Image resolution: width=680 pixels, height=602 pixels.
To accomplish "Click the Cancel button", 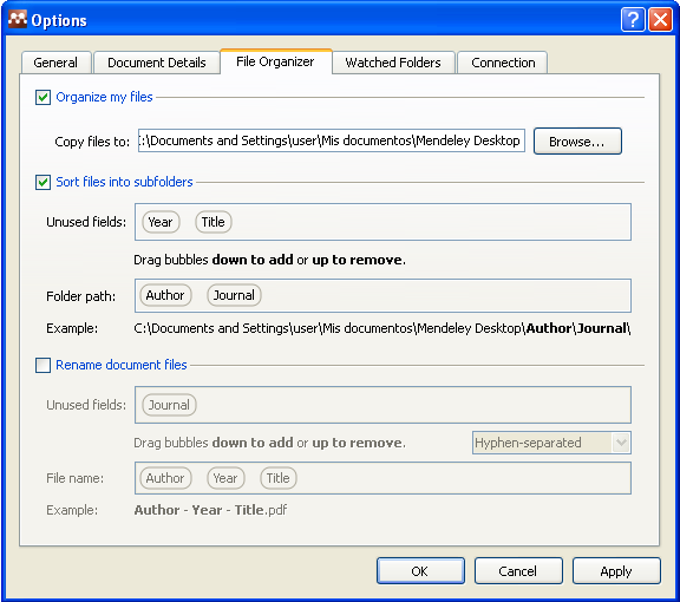I will click(518, 571).
